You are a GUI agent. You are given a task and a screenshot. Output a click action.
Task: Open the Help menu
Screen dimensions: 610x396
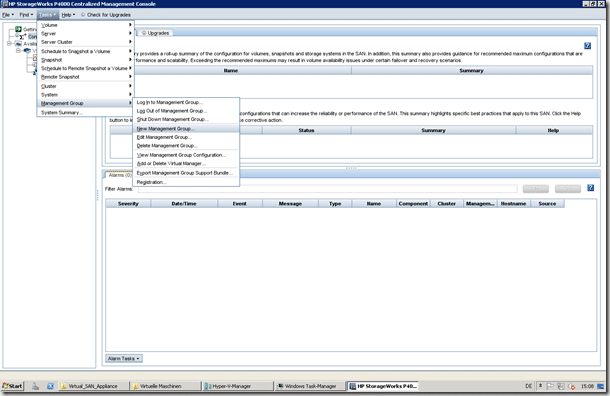click(x=68, y=15)
